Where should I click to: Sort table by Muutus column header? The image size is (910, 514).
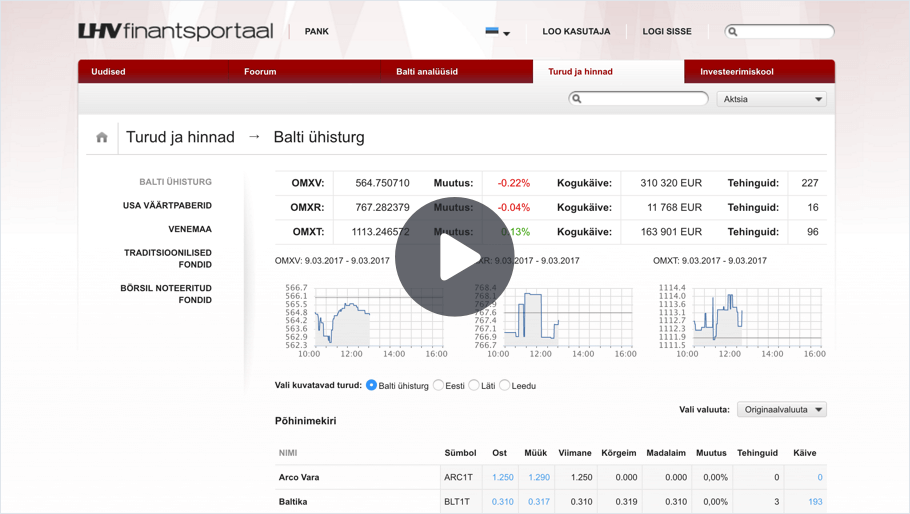(x=711, y=453)
